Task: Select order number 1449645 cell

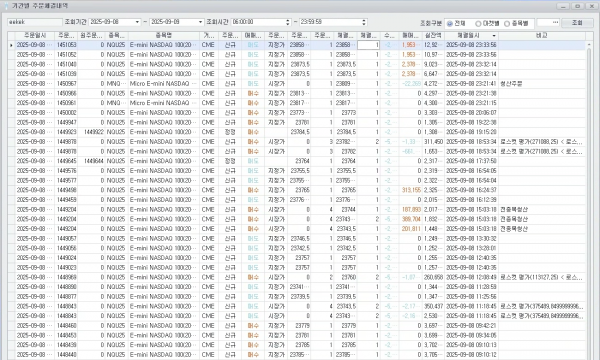Action: point(67,161)
